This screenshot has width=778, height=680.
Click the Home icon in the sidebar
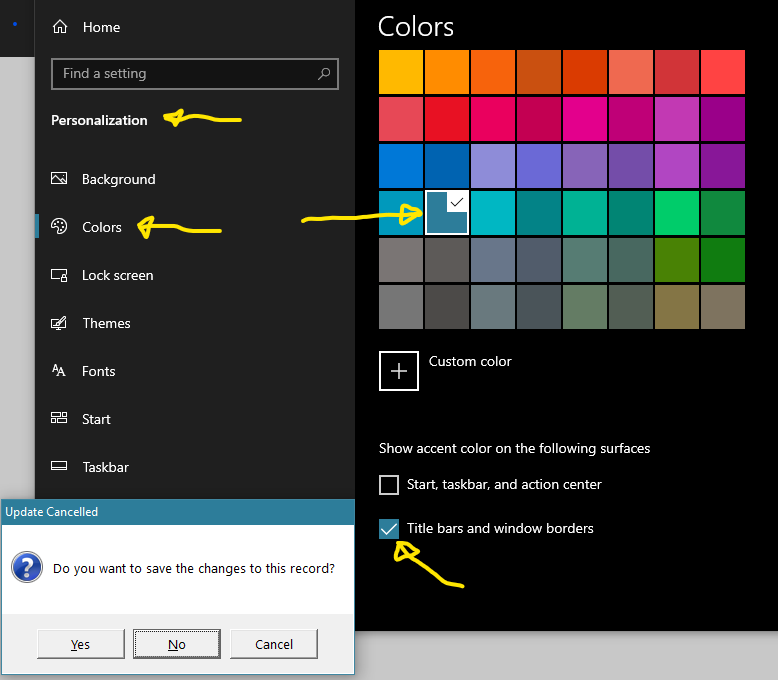click(x=60, y=27)
